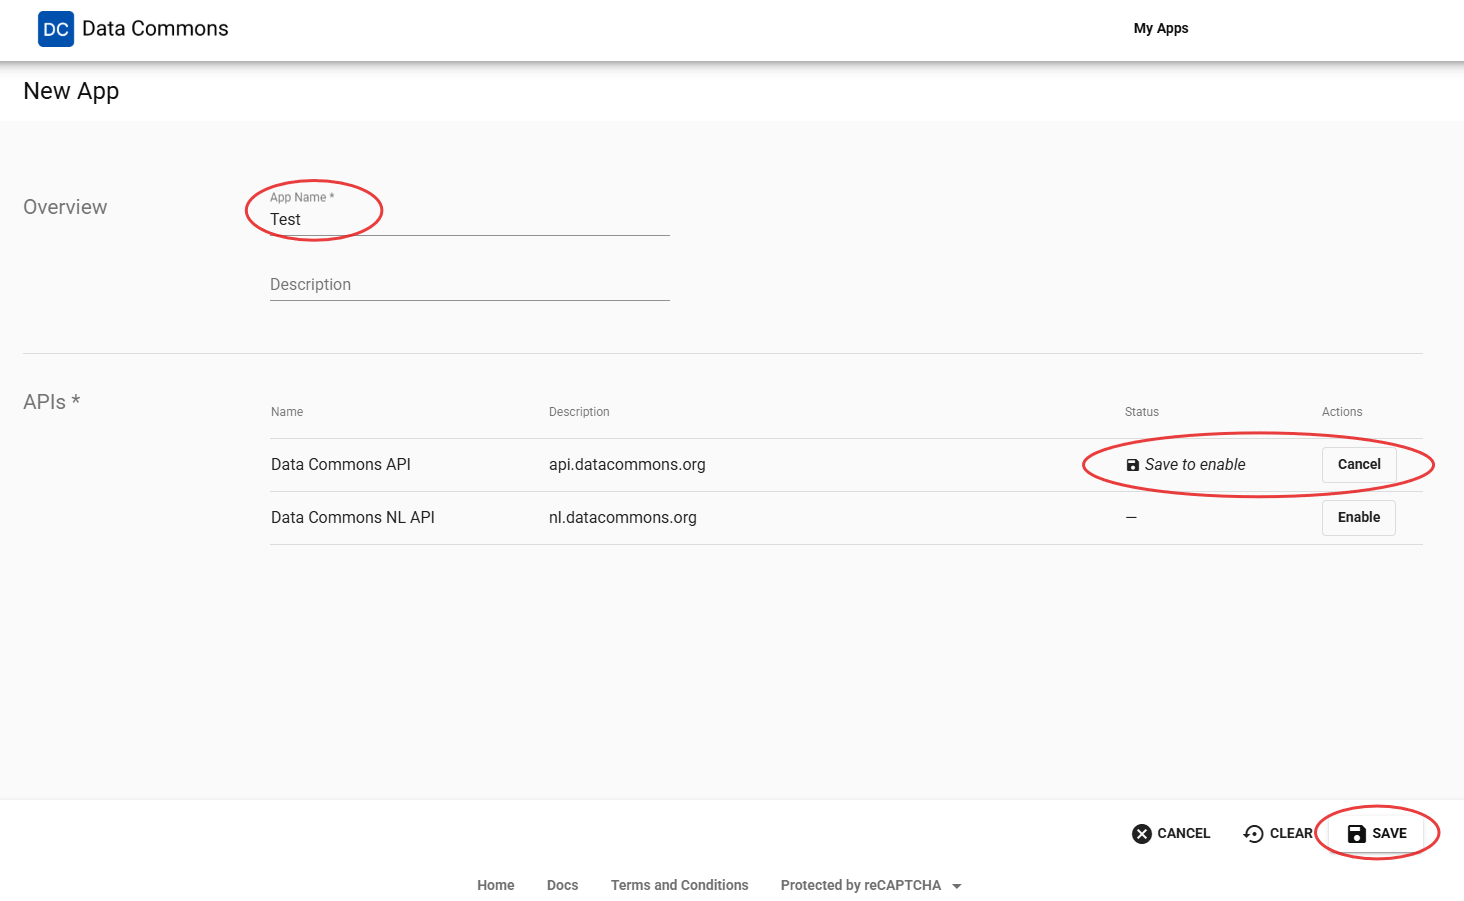1464x901 pixels.
Task: Click the CANCEL button at the bottom
Action: (x=1171, y=834)
